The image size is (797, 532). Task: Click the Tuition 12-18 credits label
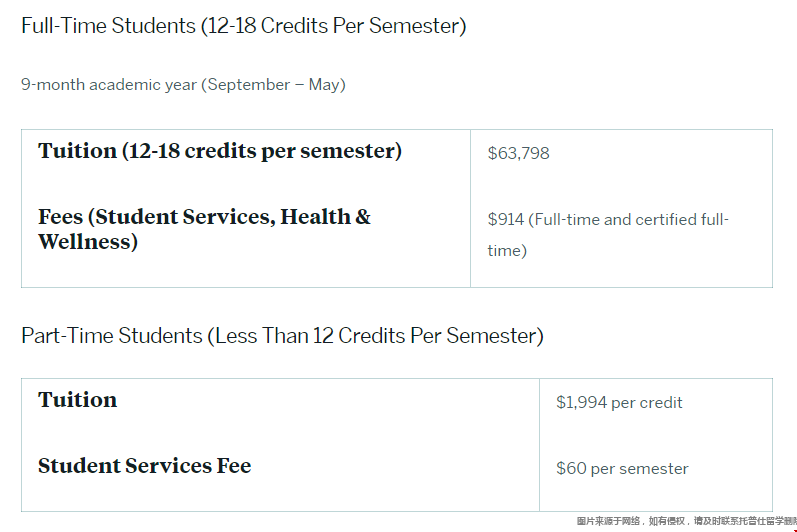click(x=220, y=151)
